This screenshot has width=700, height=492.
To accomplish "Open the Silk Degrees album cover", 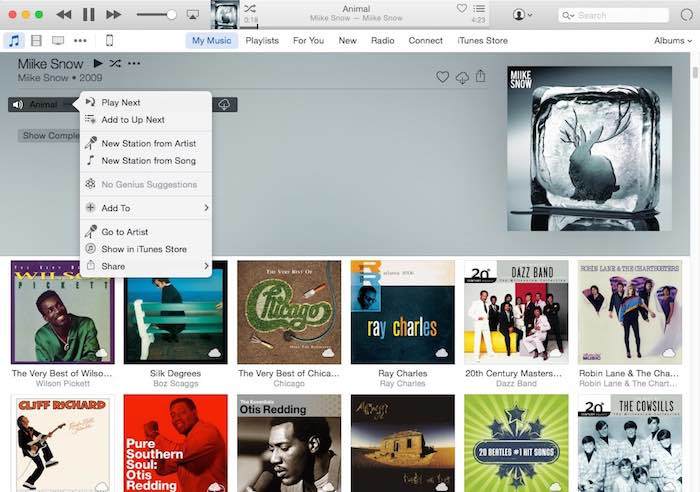I will 175,312.
